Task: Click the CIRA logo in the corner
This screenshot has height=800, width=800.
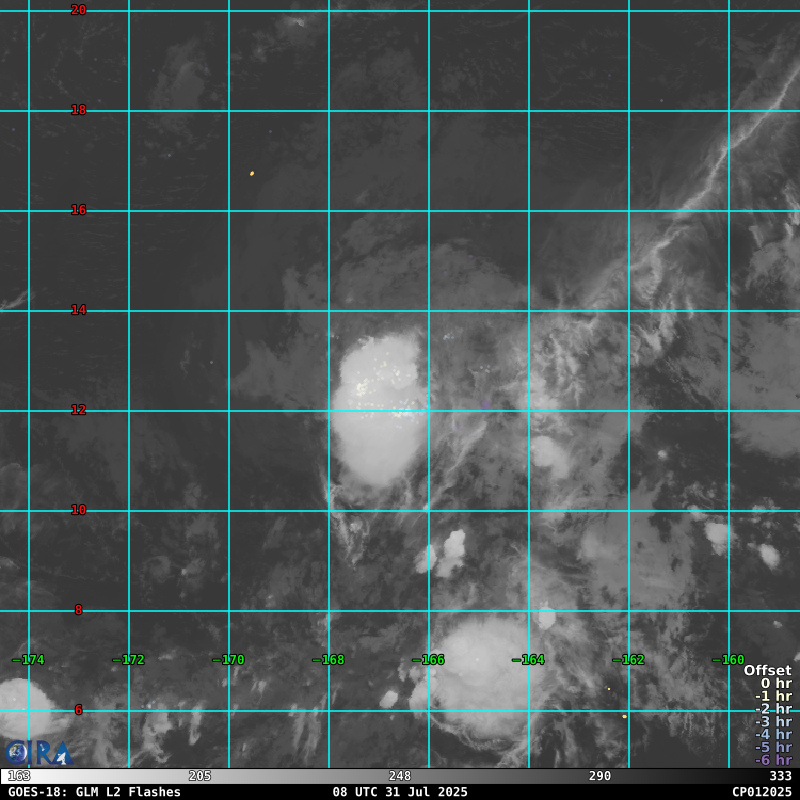Action: click(38, 752)
